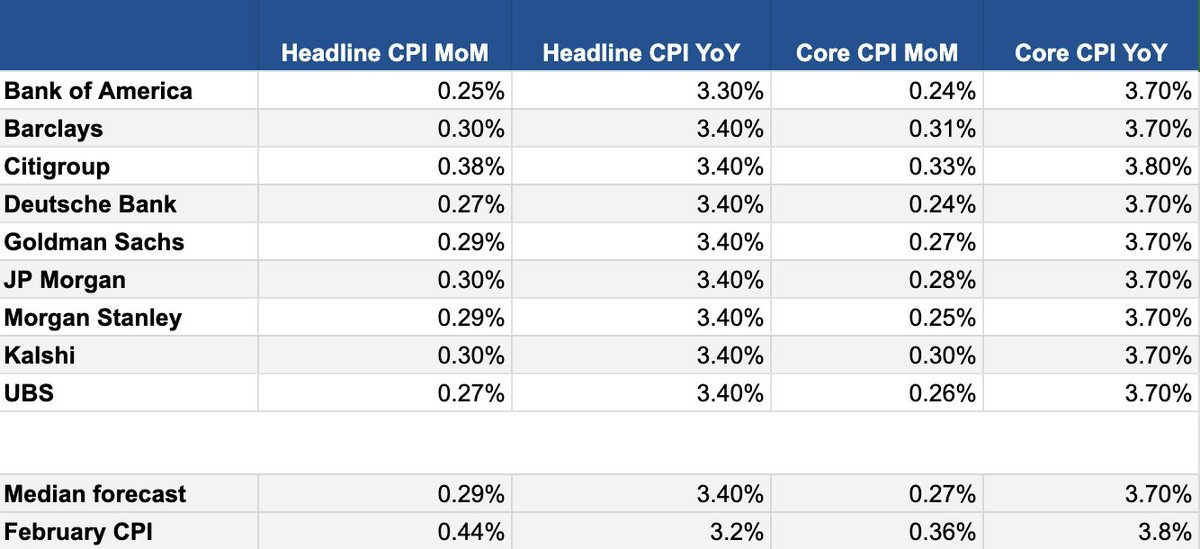Select the Morgan Stanley name cell
Viewport: 1200px width, 549px height.
click(93, 318)
